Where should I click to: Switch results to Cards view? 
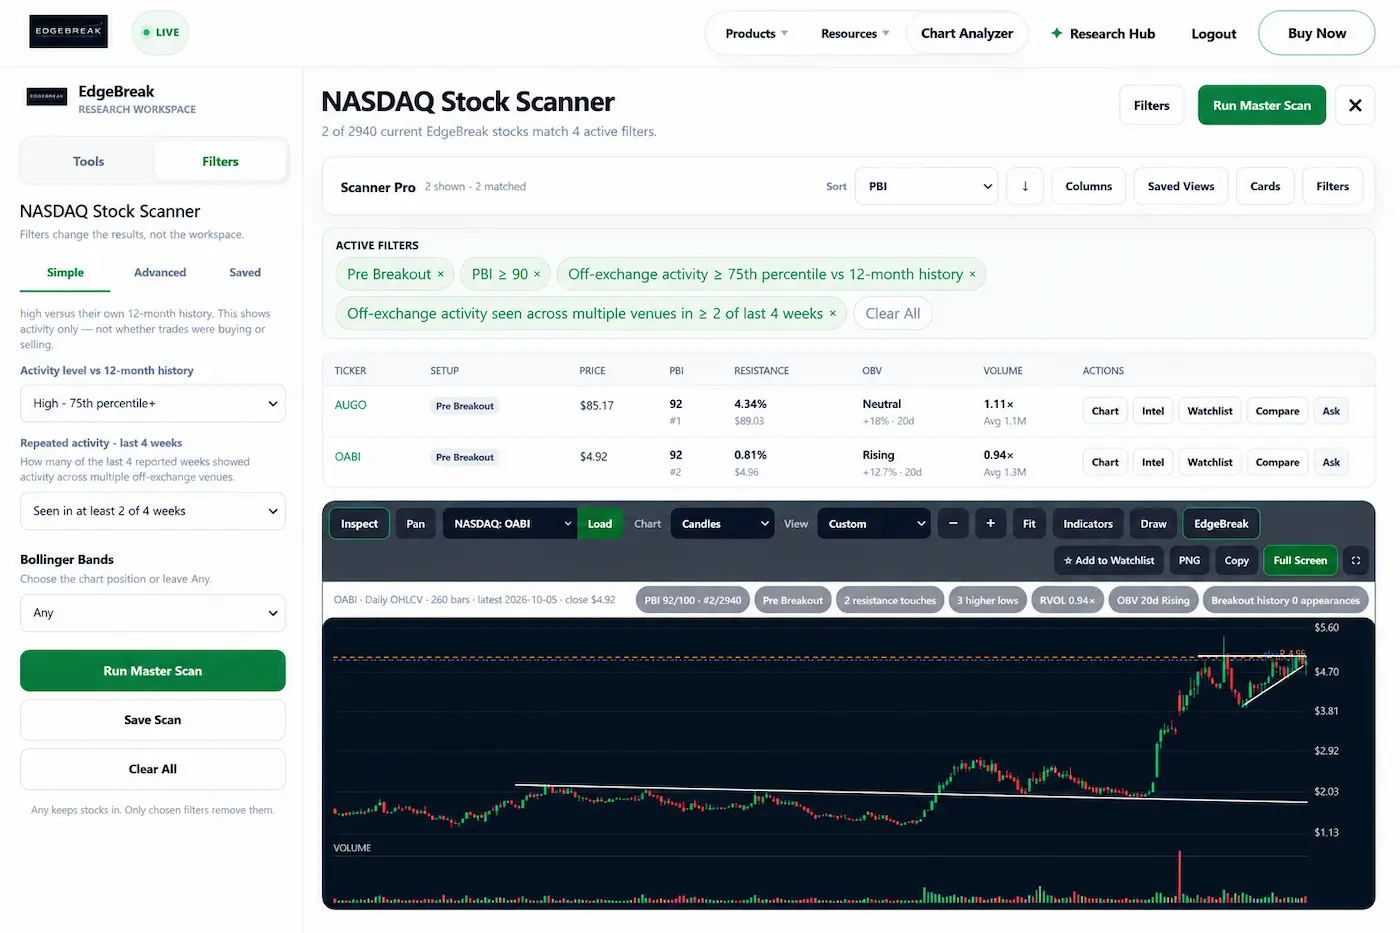click(x=1265, y=186)
